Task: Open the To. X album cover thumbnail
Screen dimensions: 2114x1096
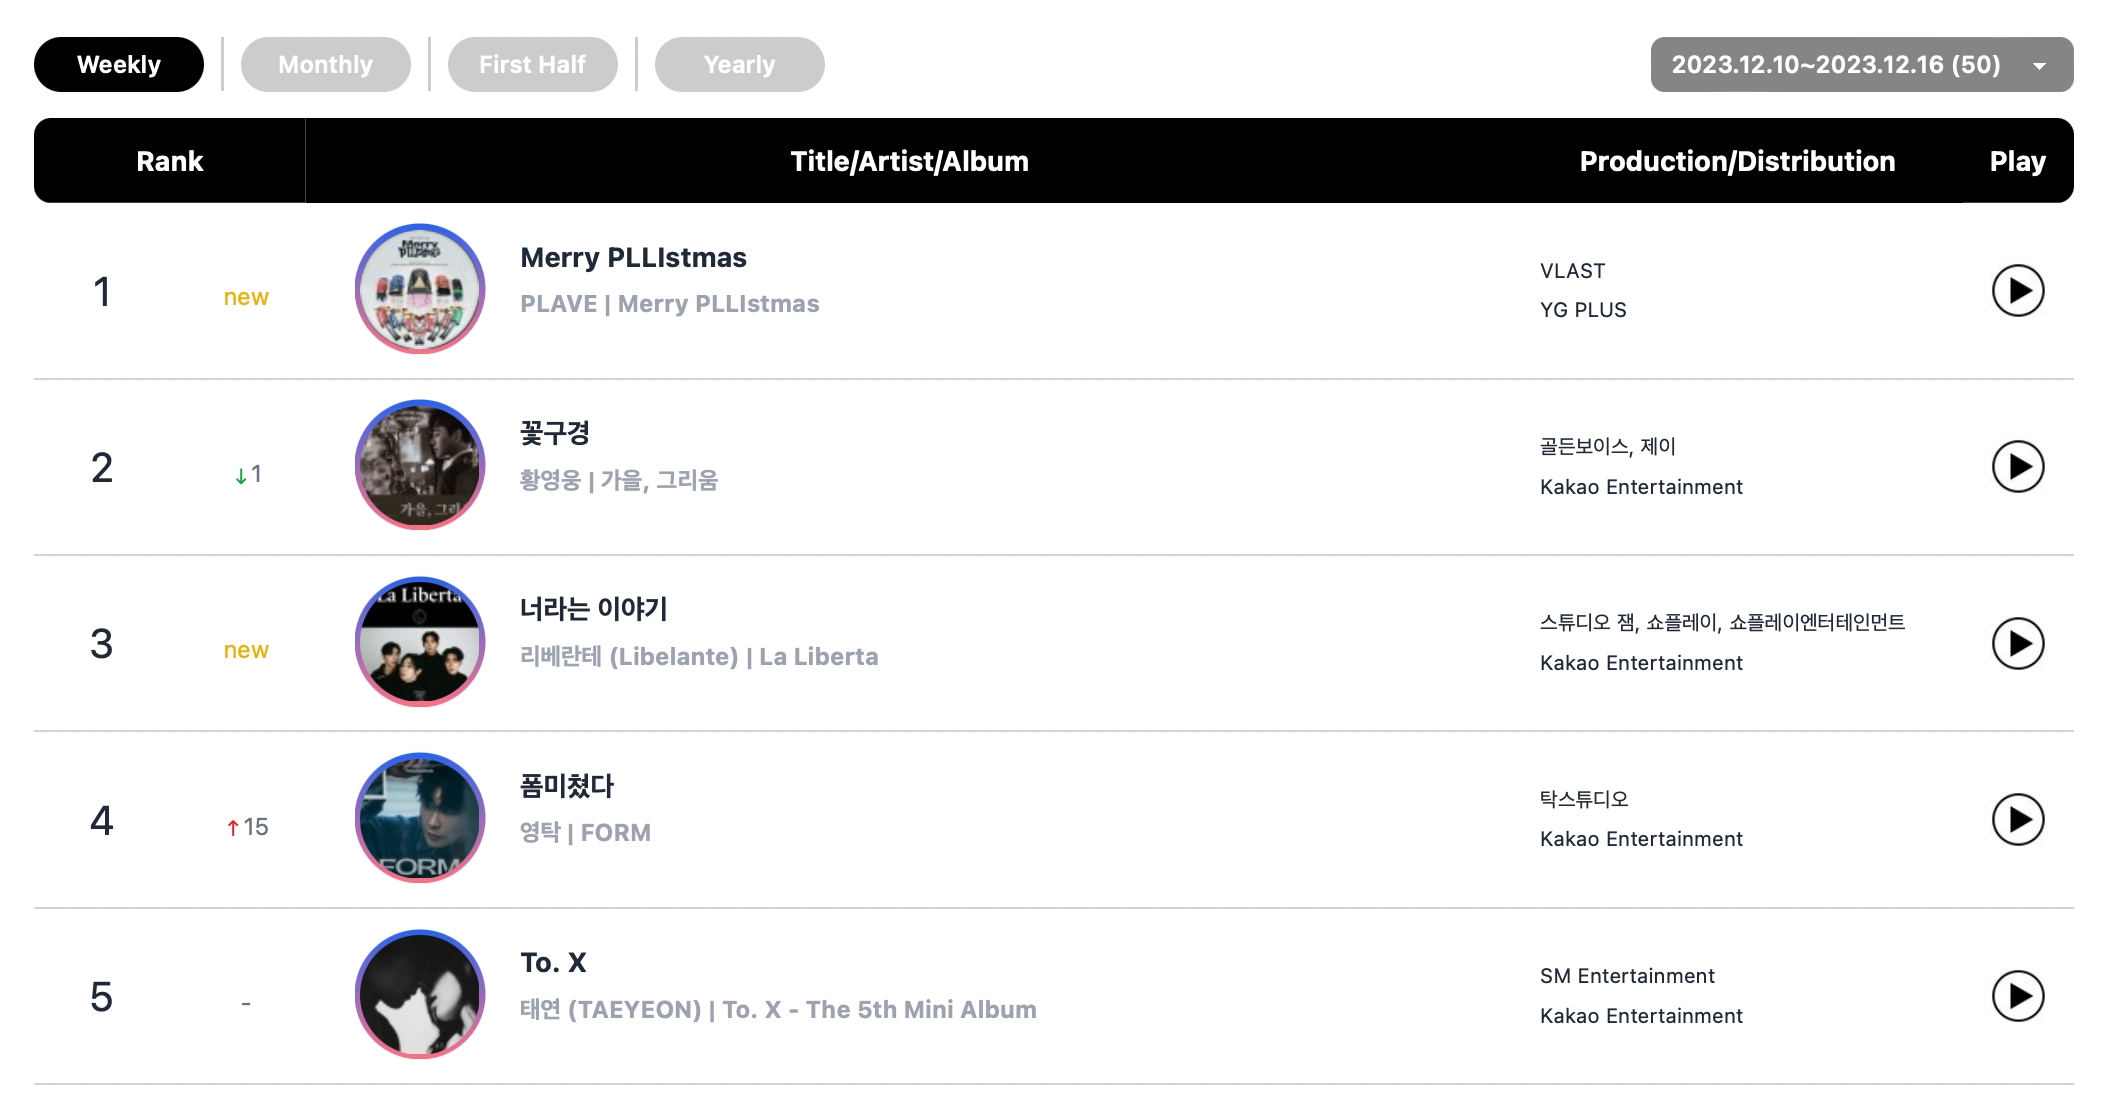Action: coord(420,994)
